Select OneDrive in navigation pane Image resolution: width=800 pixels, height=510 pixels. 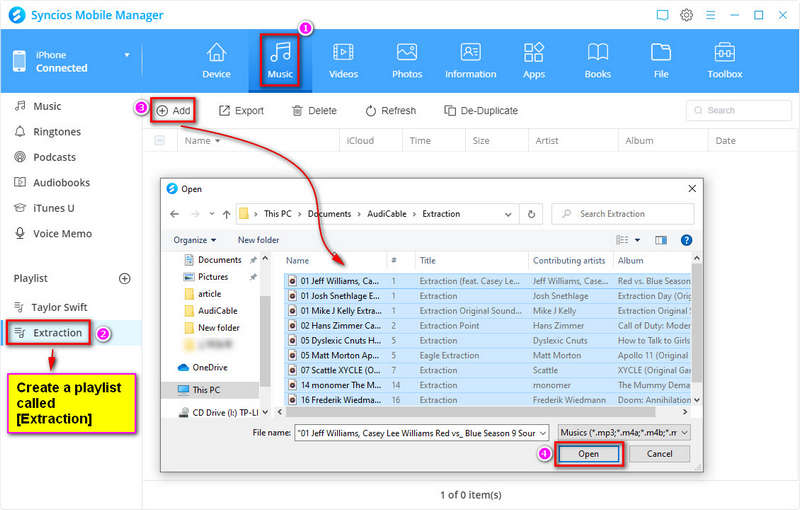point(203,367)
